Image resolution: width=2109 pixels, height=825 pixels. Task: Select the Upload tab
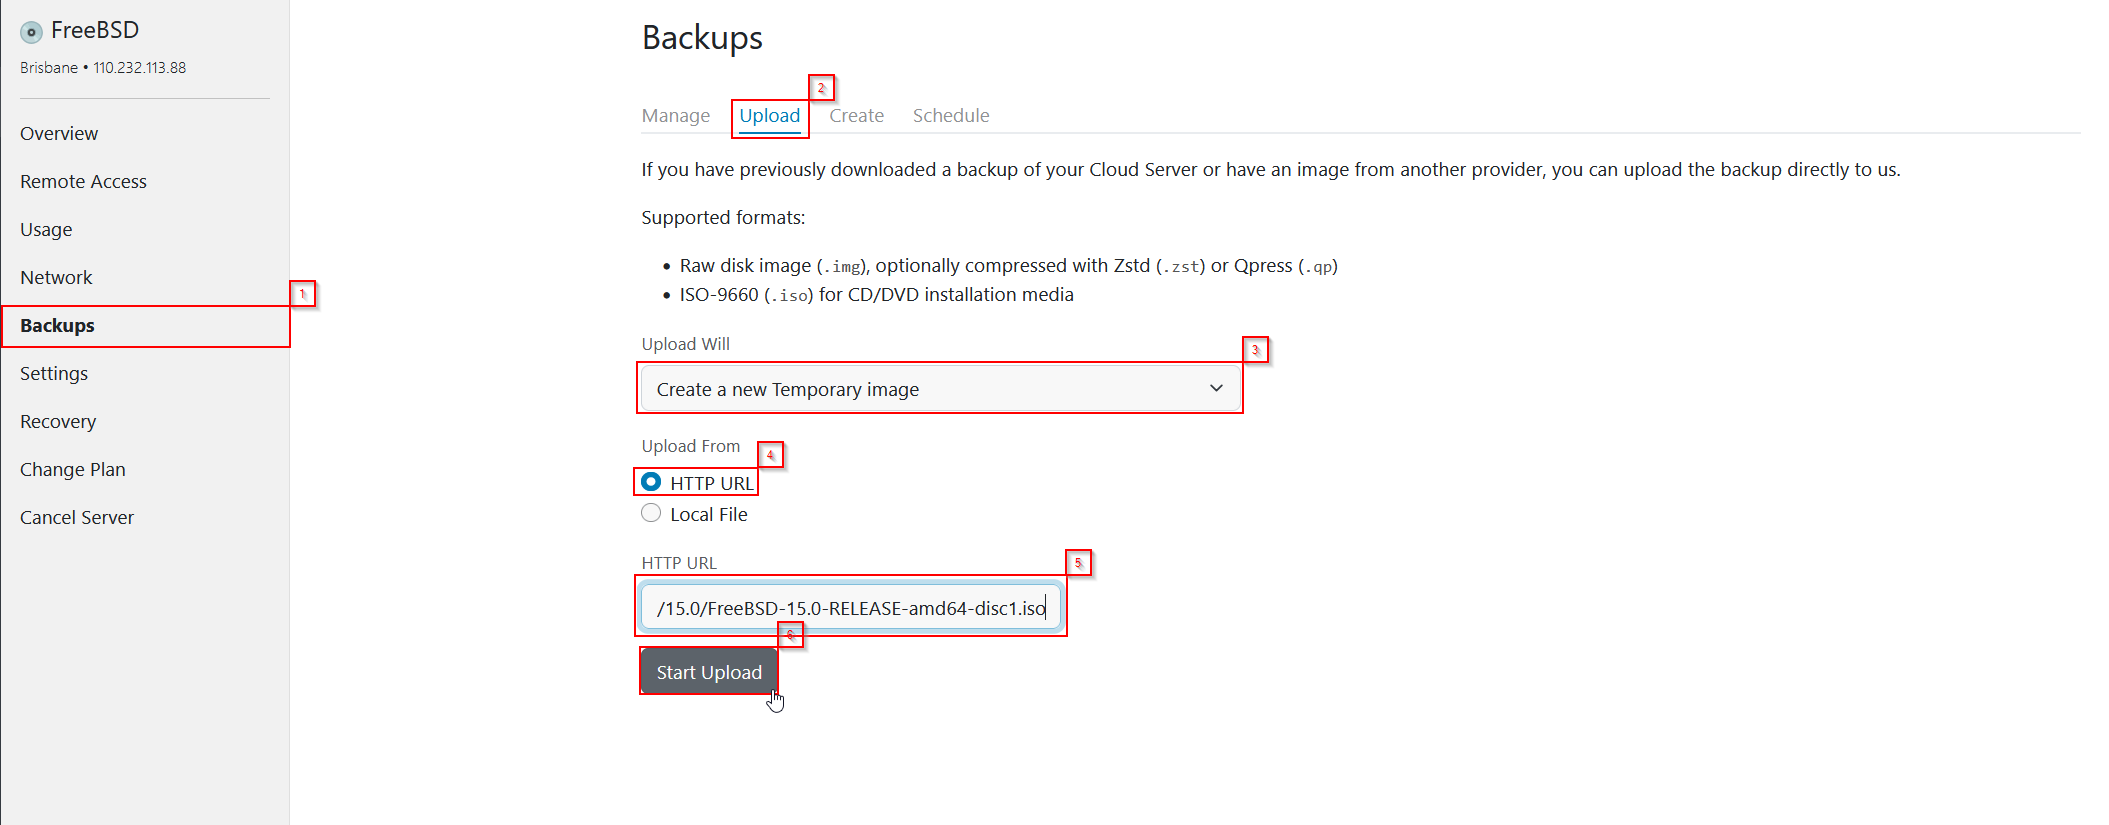(x=770, y=116)
